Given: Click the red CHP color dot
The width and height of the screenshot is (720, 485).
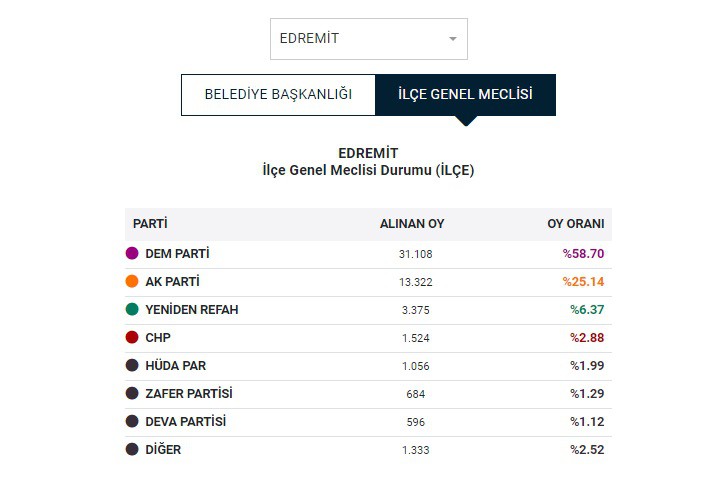Looking at the screenshot, I should click(132, 337).
